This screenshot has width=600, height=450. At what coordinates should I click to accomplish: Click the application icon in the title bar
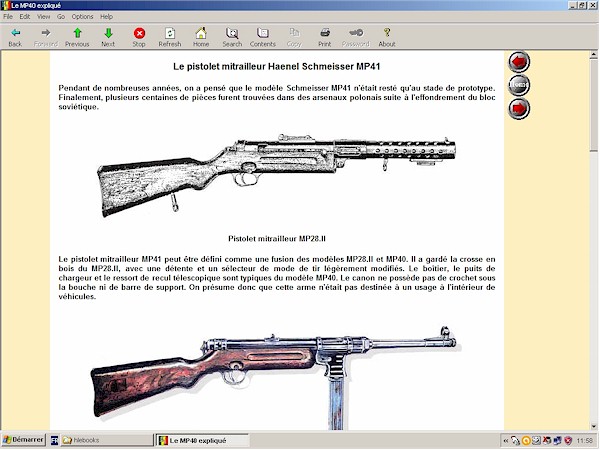(5, 5)
